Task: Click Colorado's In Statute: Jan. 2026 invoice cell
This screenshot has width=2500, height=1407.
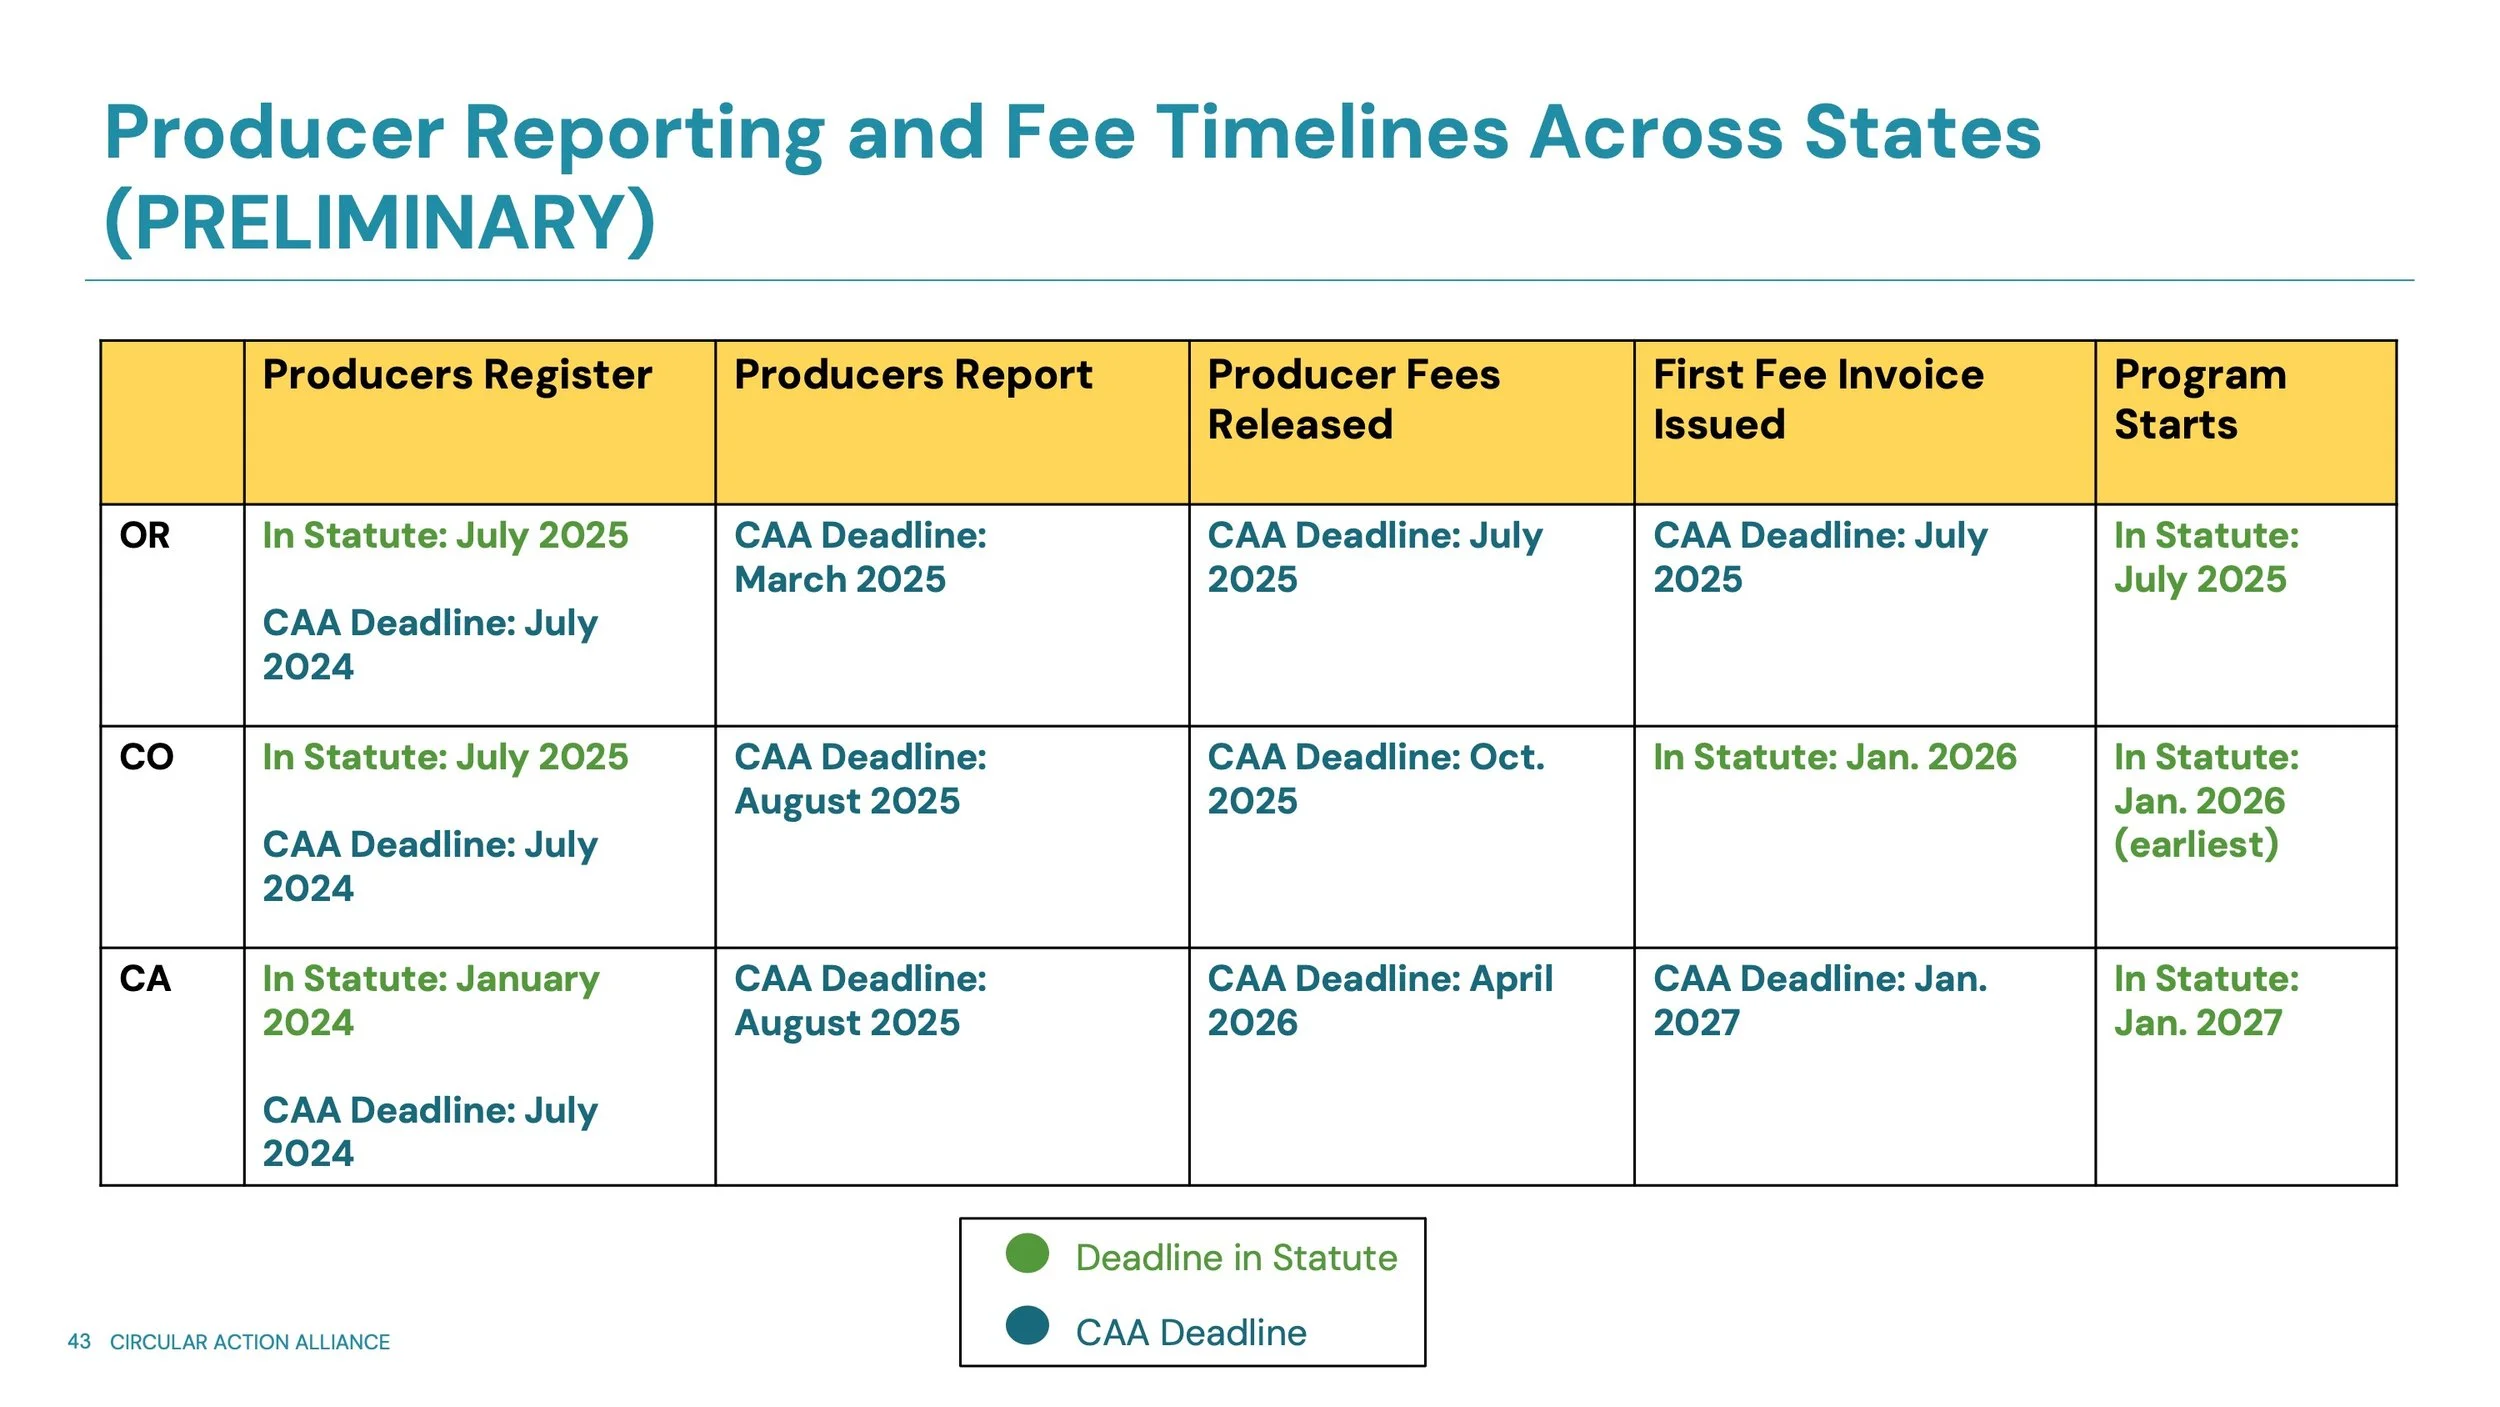Action: [1834, 757]
